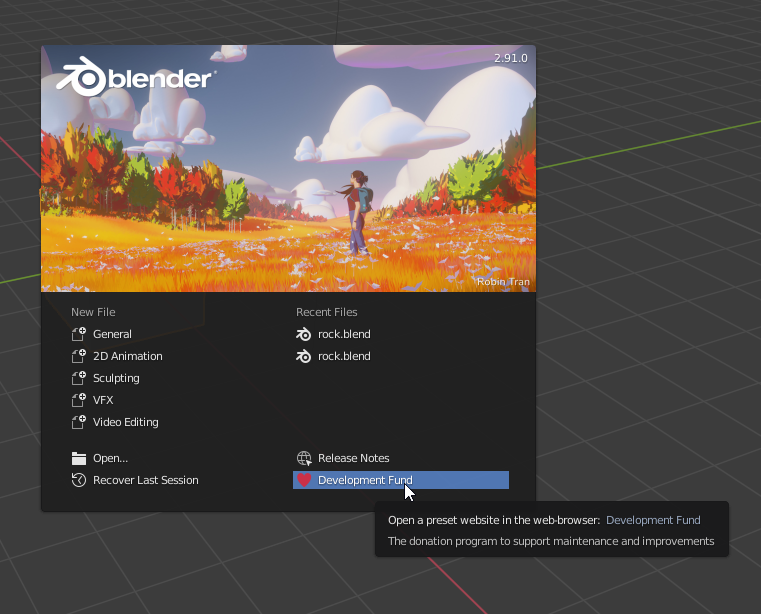Image resolution: width=761 pixels, height=614 pixels.
Task: Click the red heart icon for Development Fund
Action: (x=304, y=480)
